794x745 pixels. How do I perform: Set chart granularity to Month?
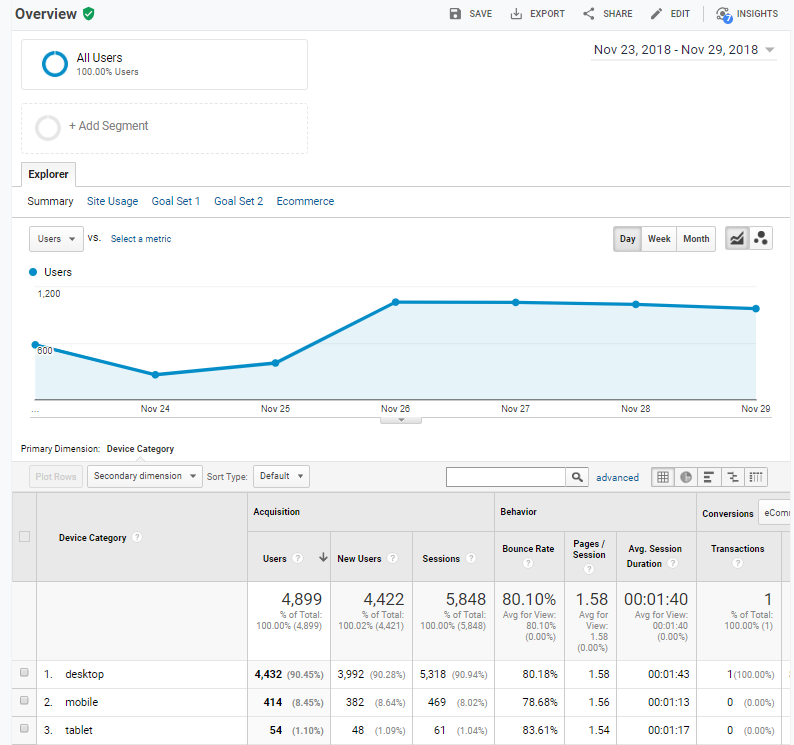[696, 239]
